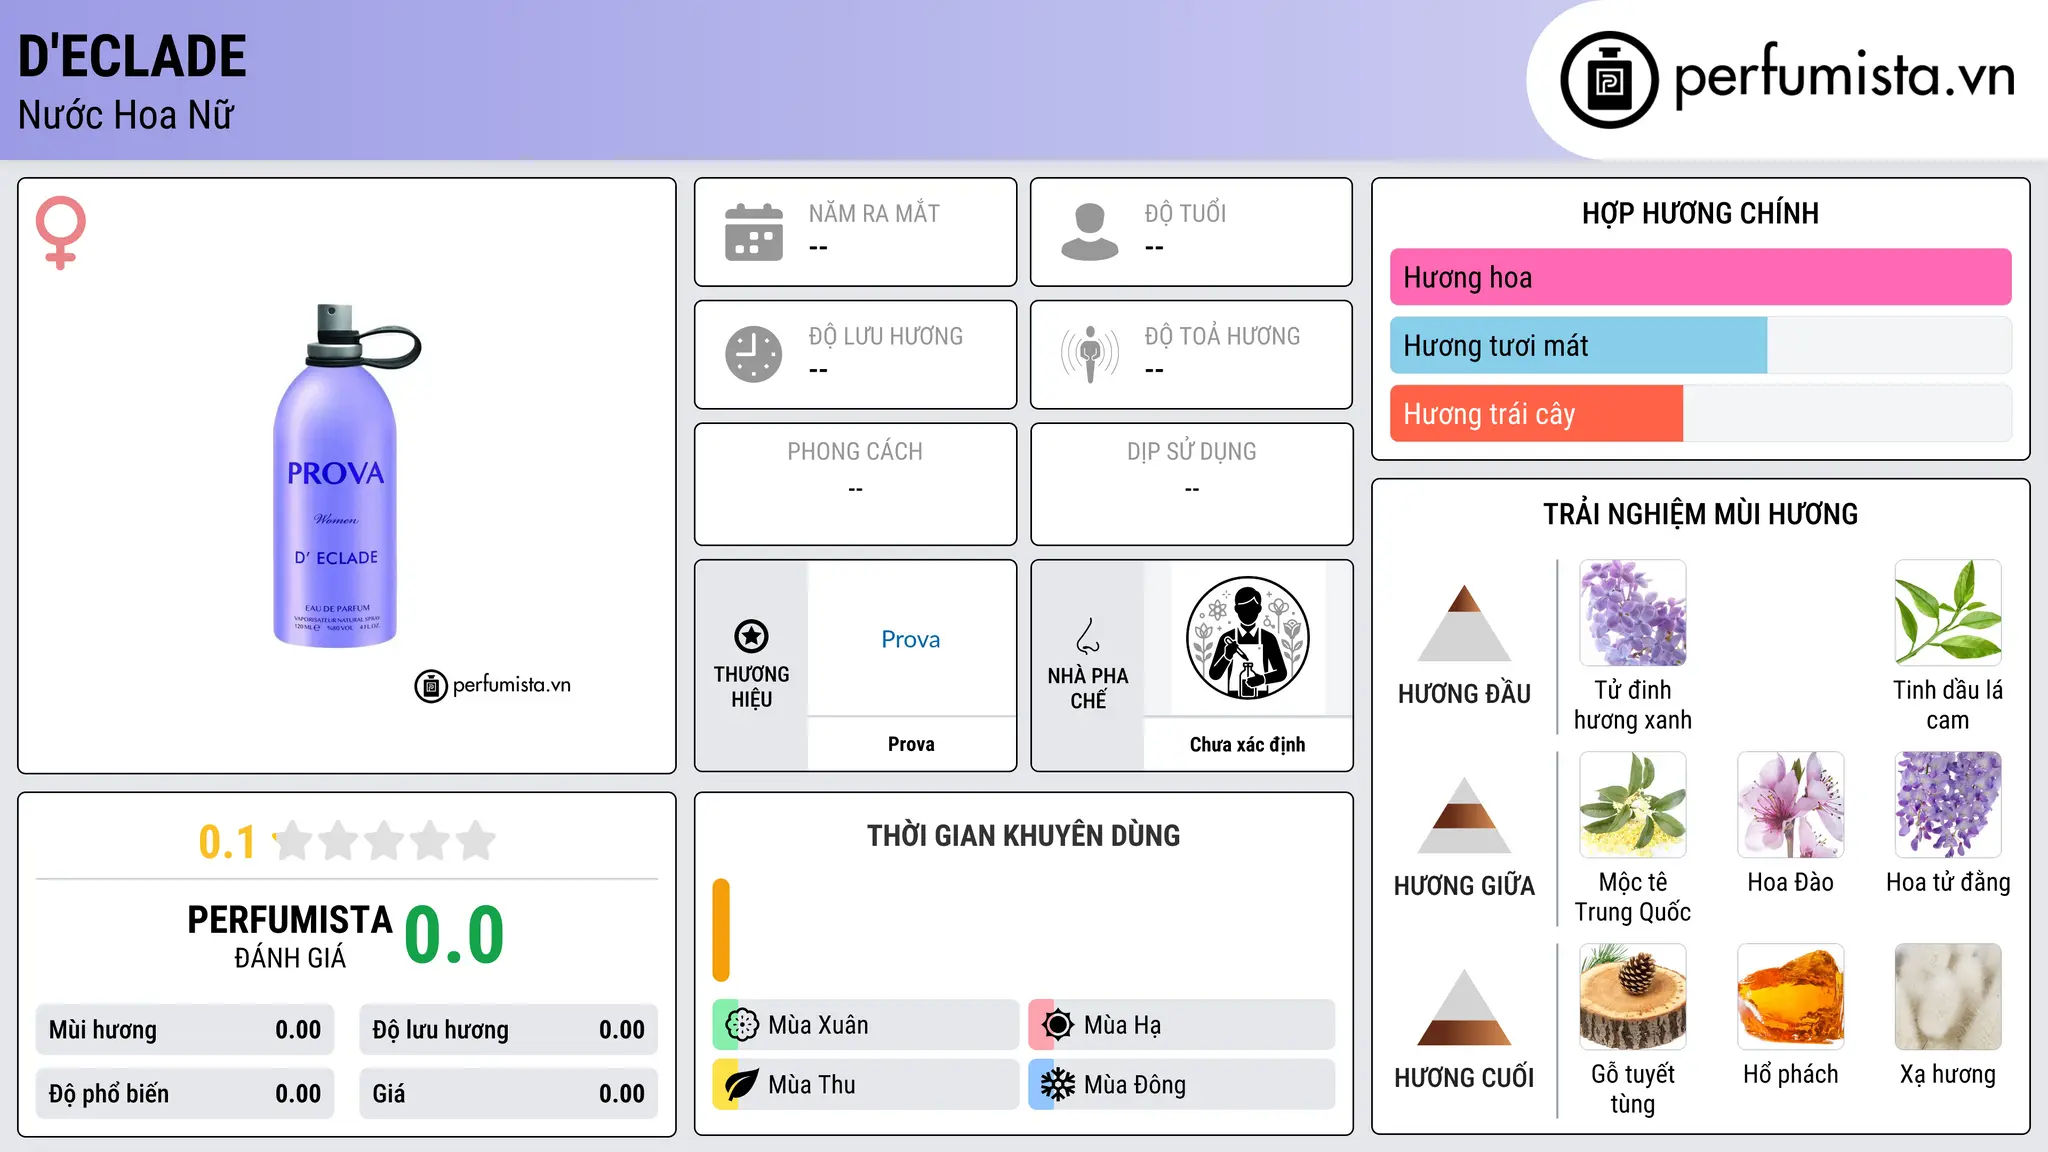Click the sillage icon for Độ toả hương
The width and height of the screenshot is (2048, 1152).
1090,354
